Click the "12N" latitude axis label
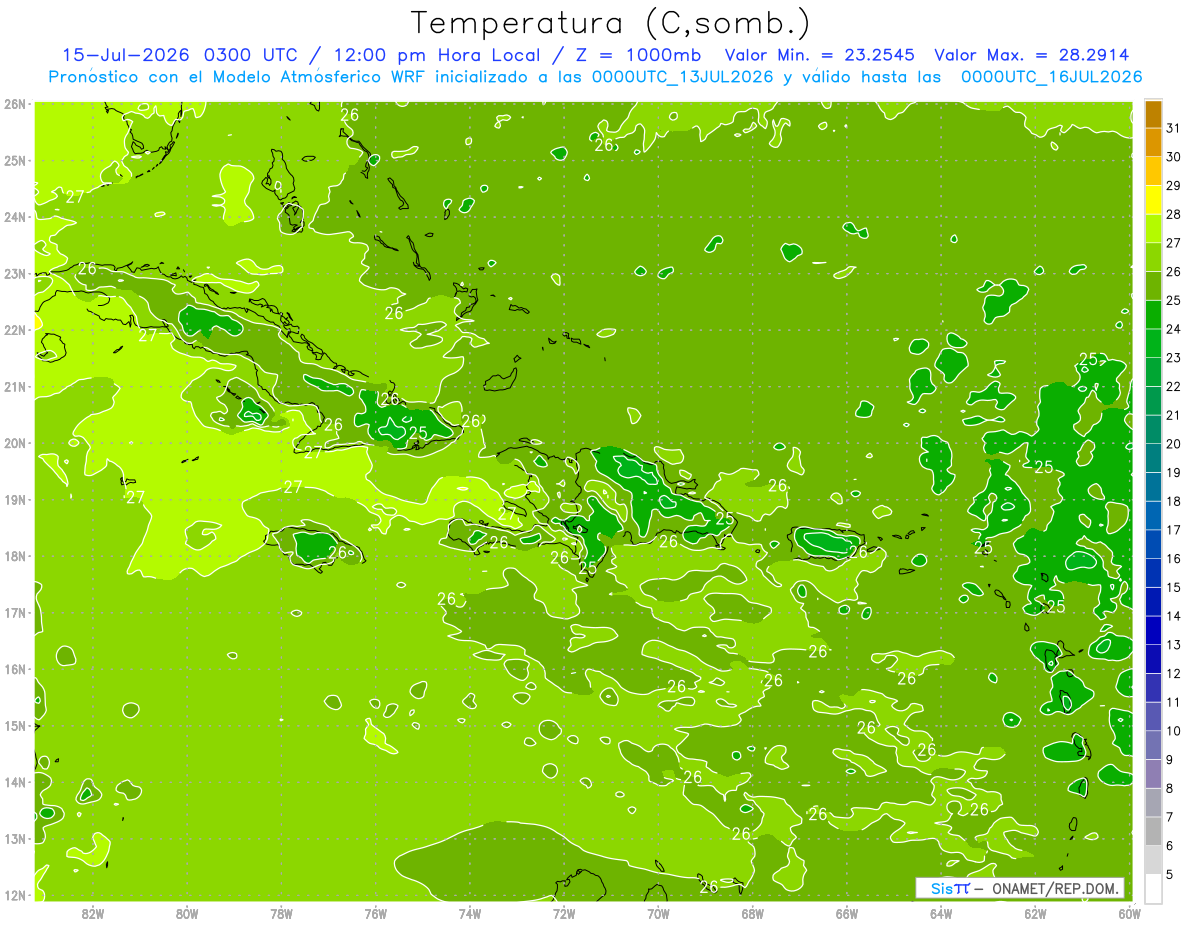1200x927 pixels. (15, 895)
